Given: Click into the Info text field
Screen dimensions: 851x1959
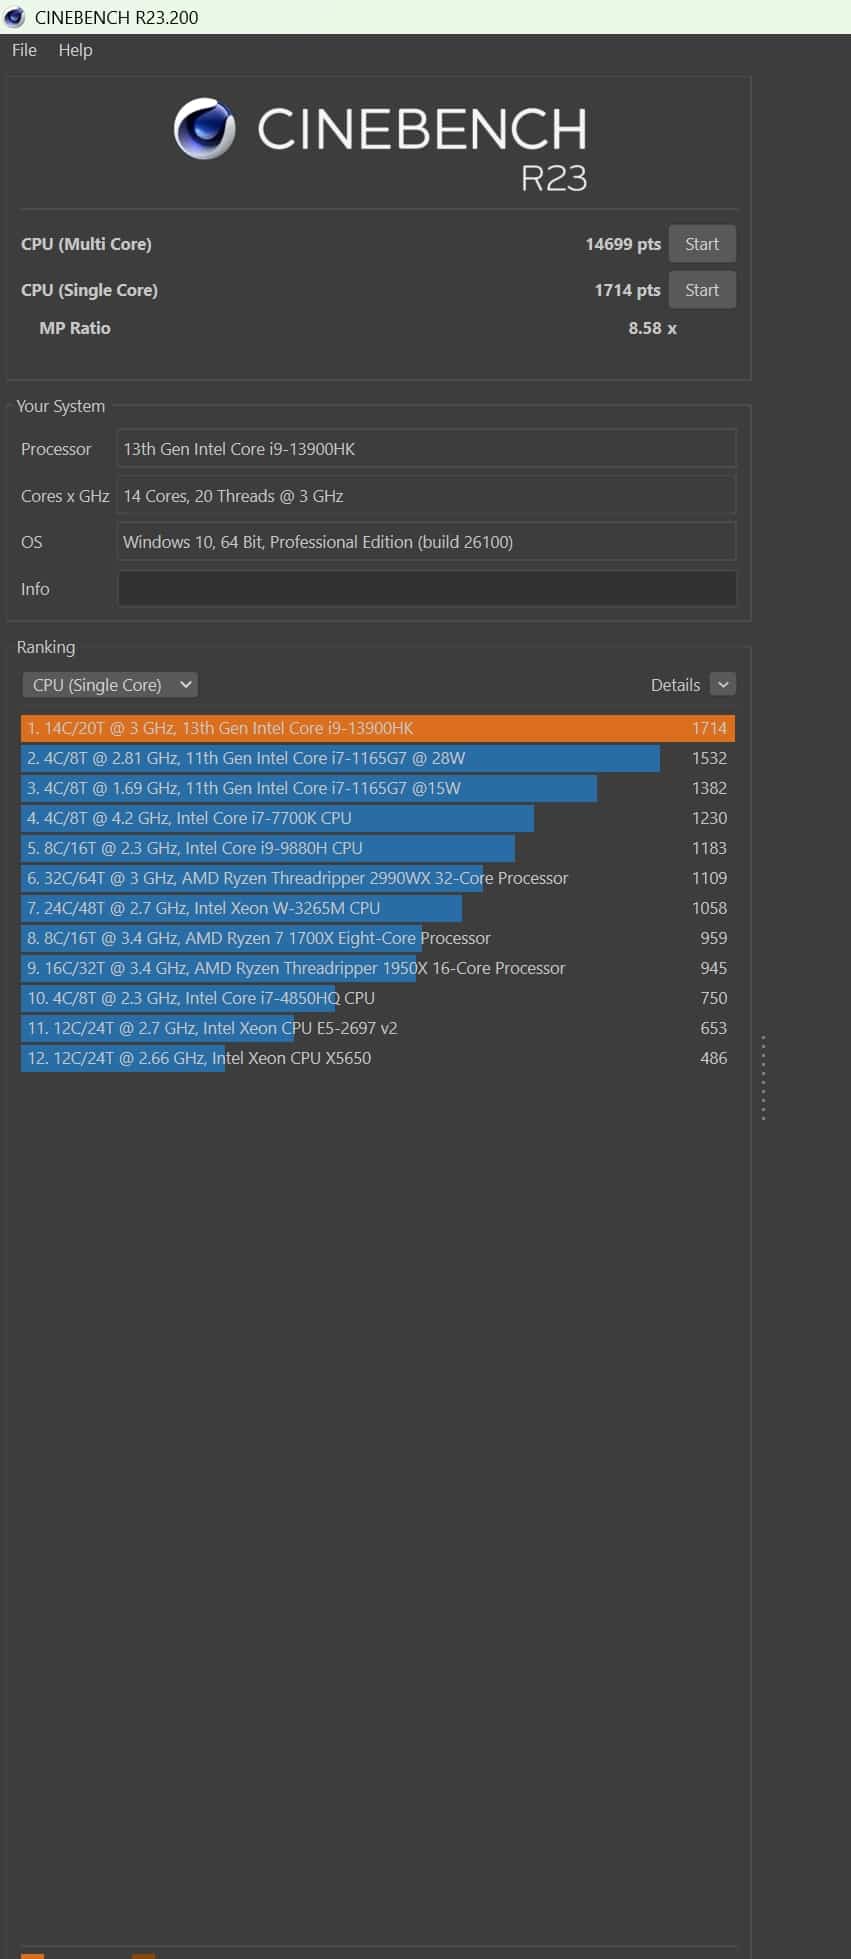Looking at the screenshot, I should coord(427,589).
